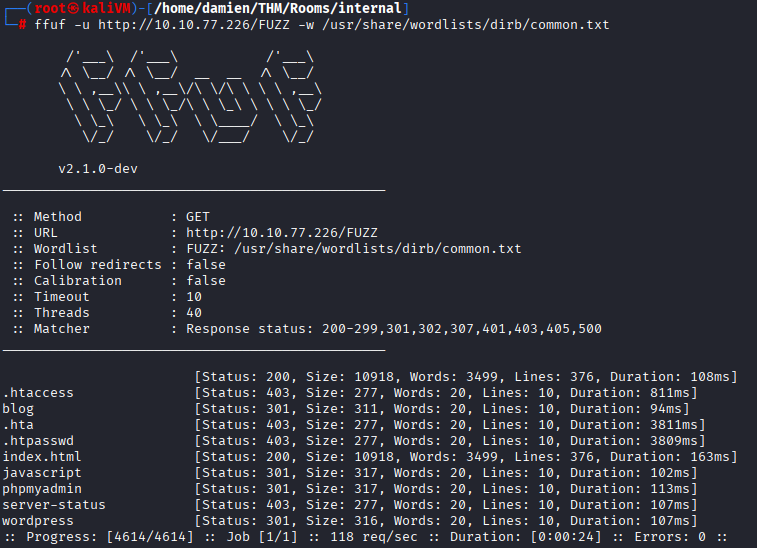Image resolution: width=757 pixels, height=548 pixels.
Task: Select the .htpasswd result entry
Action: point(38,441)
